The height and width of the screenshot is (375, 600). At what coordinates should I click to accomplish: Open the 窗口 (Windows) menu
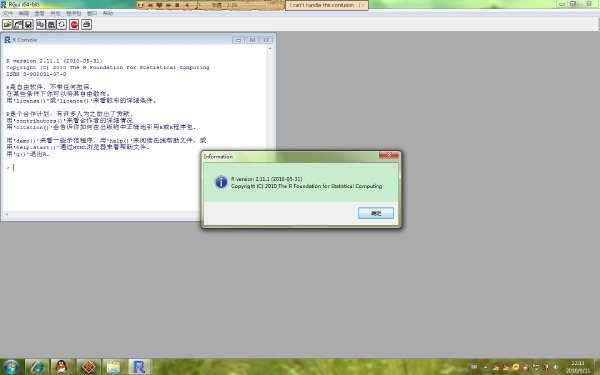[x=92, y=13]
